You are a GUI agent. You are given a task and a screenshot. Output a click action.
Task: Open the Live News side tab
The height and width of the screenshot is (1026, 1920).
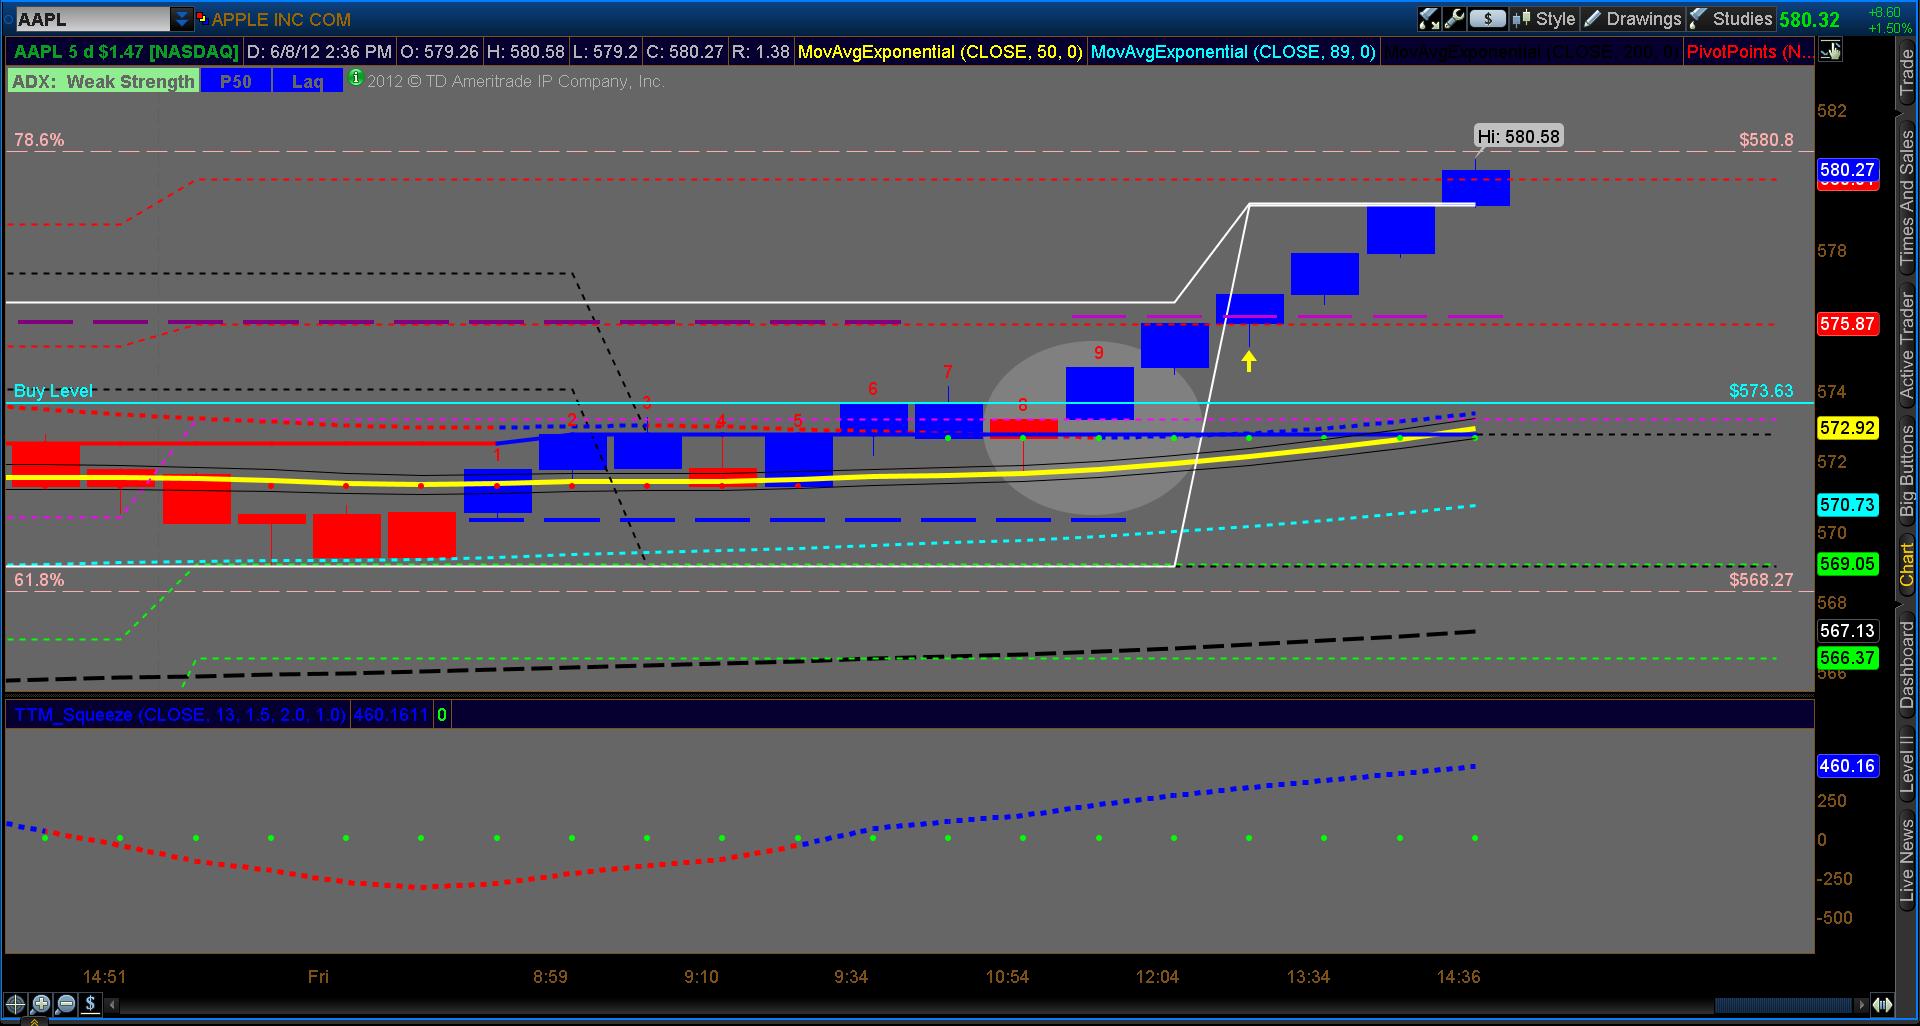1907,862
